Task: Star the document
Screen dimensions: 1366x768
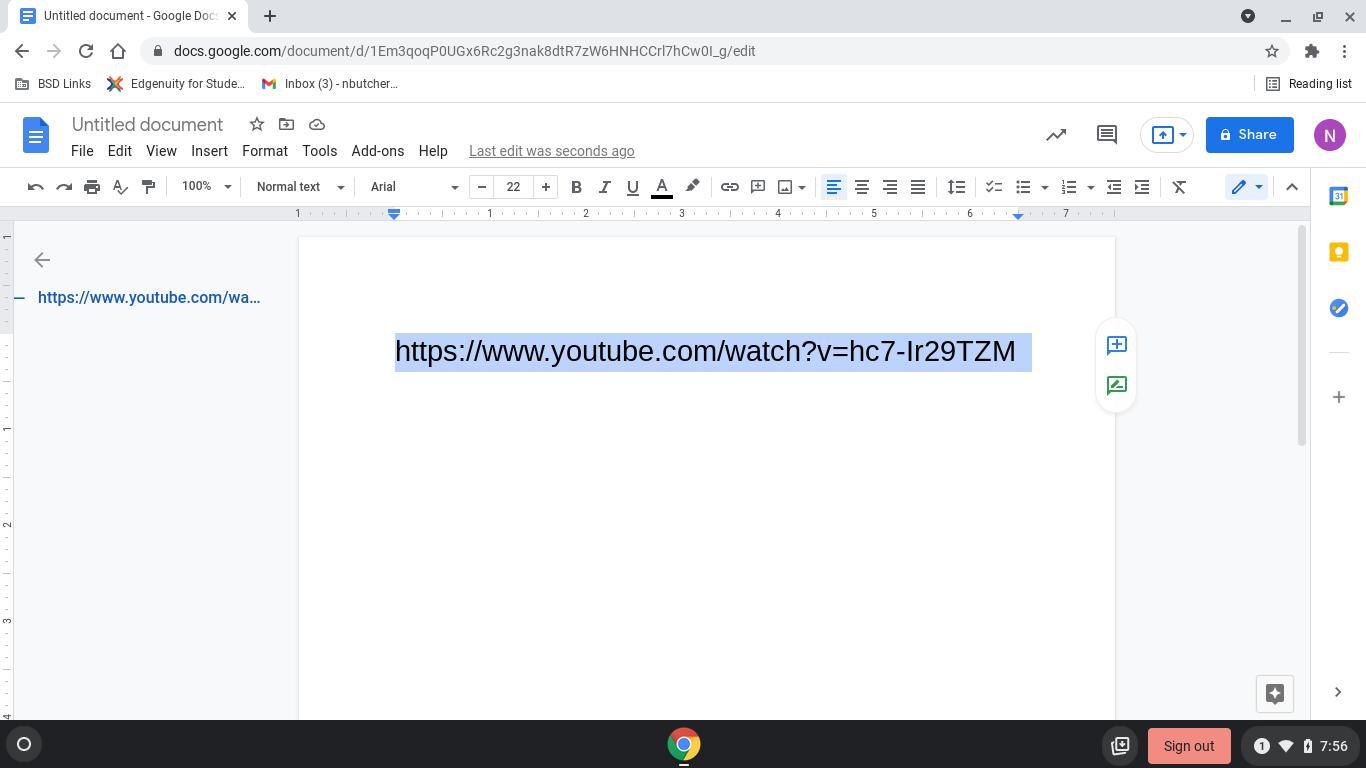Action: (x=257, y=124)
